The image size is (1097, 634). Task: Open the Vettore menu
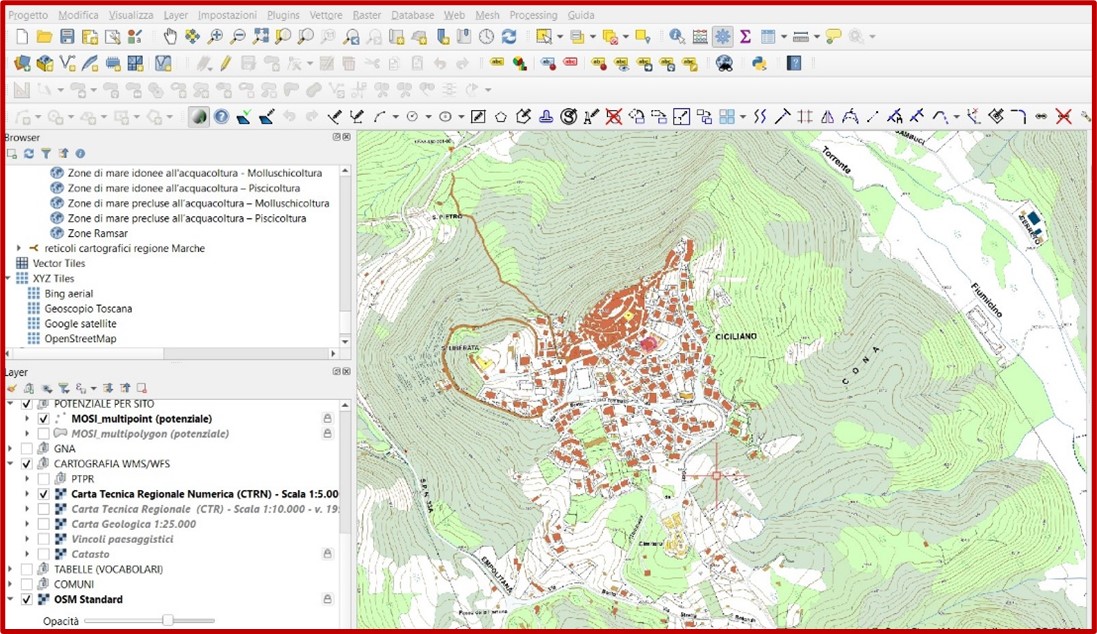coord(327,15)
